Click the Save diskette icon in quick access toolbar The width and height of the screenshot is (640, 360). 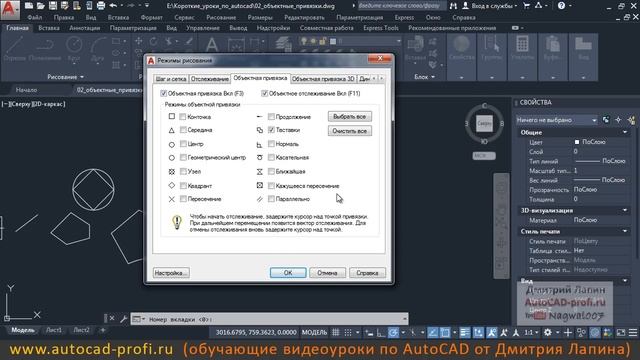tap(53, 6)
